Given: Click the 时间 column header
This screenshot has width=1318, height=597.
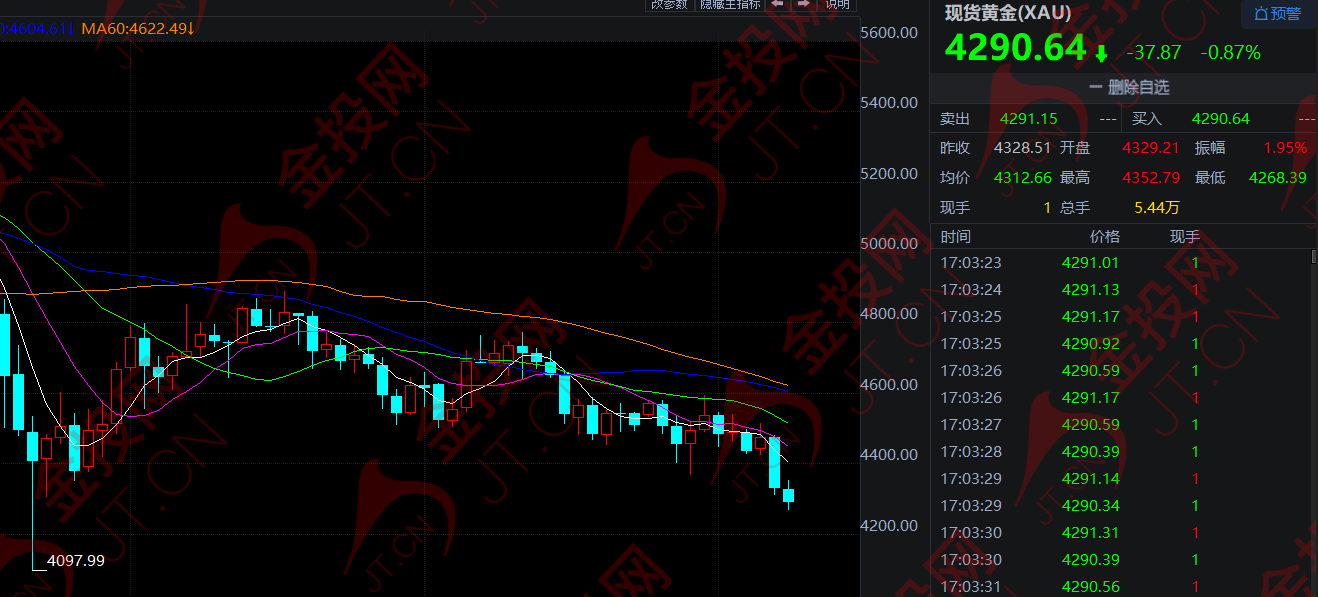Looking at the screenshot, I should click(x=955, y=237).
